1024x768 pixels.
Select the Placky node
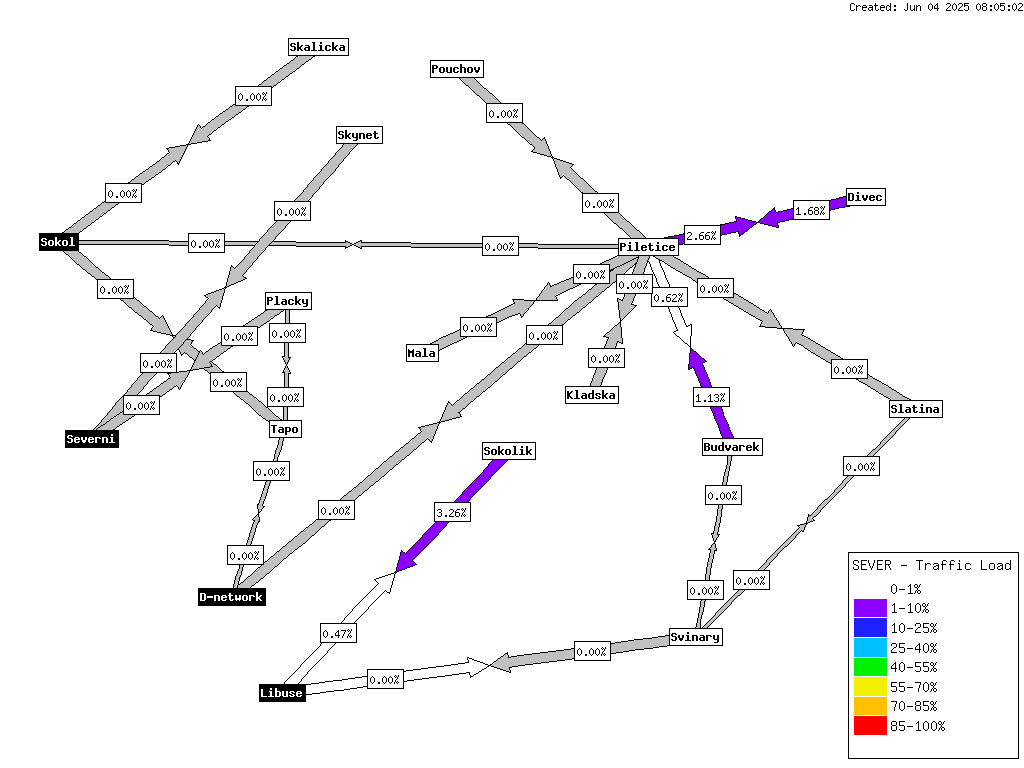click(288, 301)
